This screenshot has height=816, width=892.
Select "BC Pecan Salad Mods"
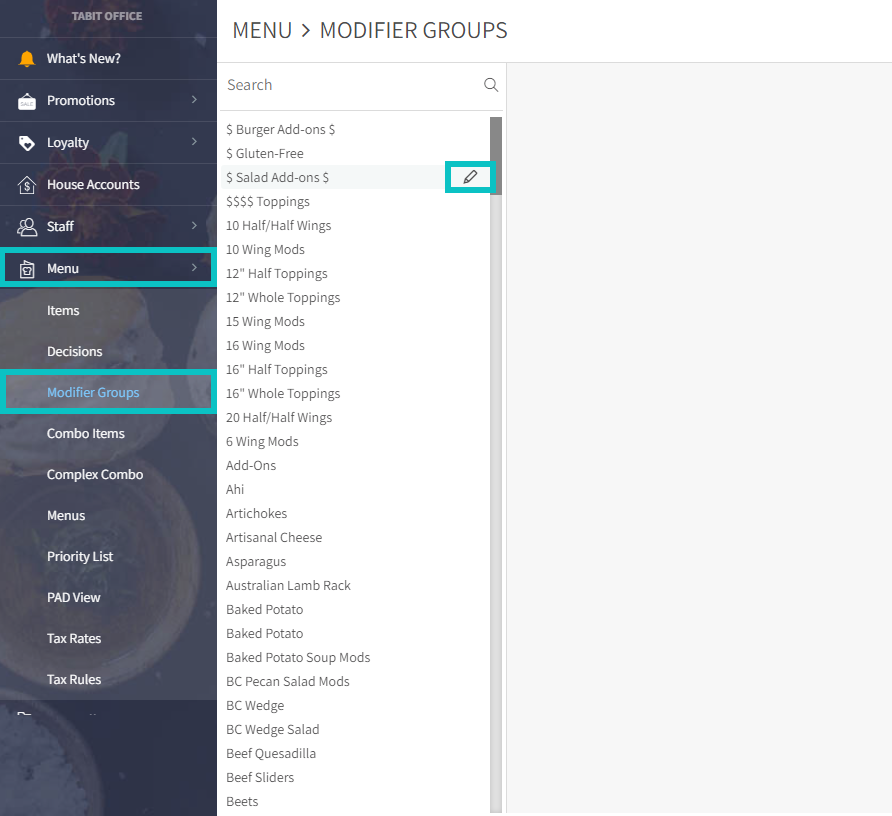coord(288,682)
